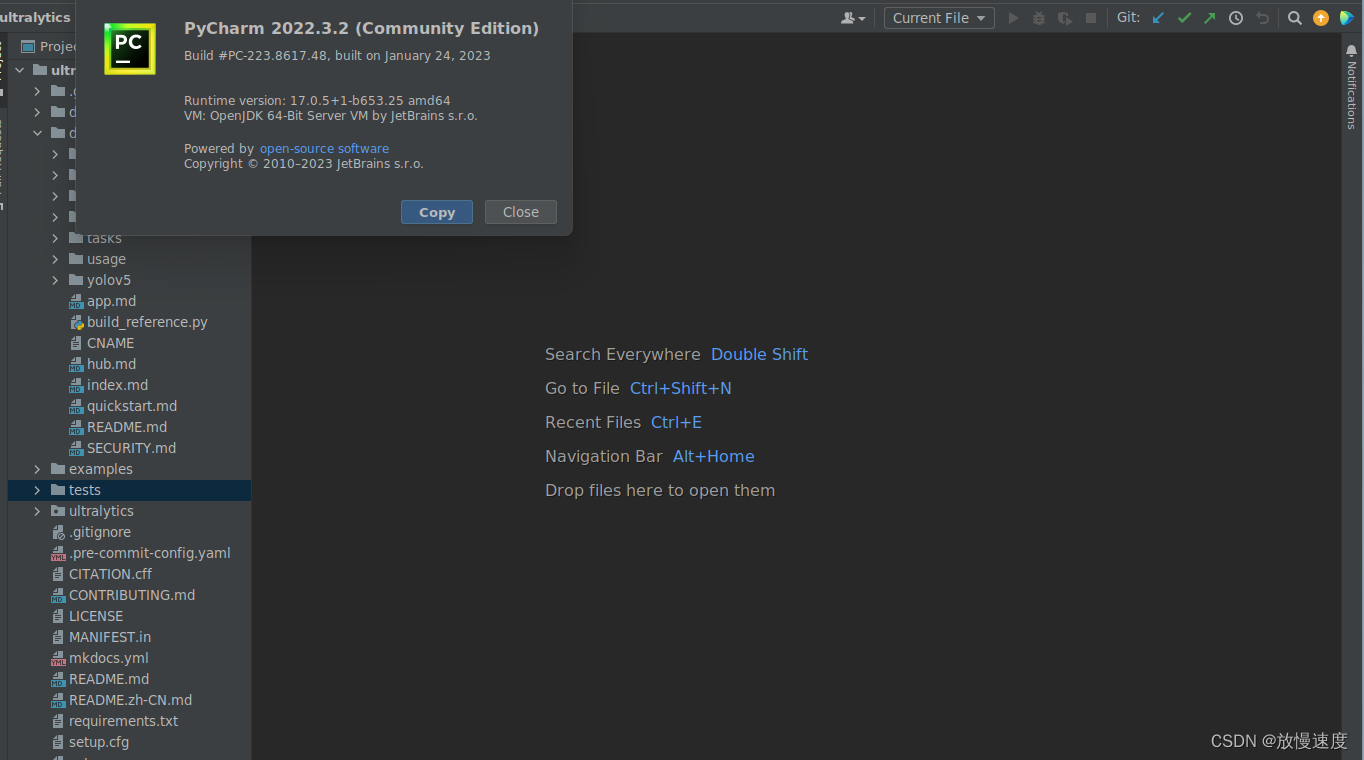Select requirements.txt file
Screen dimensions: 1364x760
pos(123,721)
